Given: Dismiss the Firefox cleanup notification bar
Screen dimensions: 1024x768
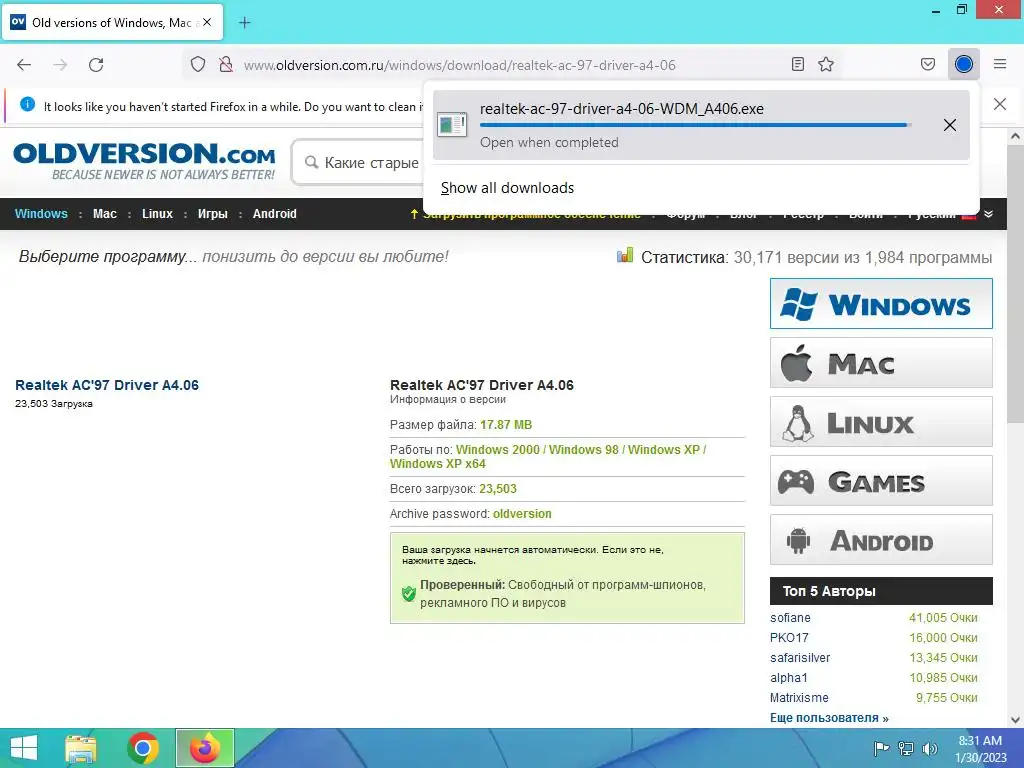Looking at the screenshot, I should click(x=1000, y=104).
